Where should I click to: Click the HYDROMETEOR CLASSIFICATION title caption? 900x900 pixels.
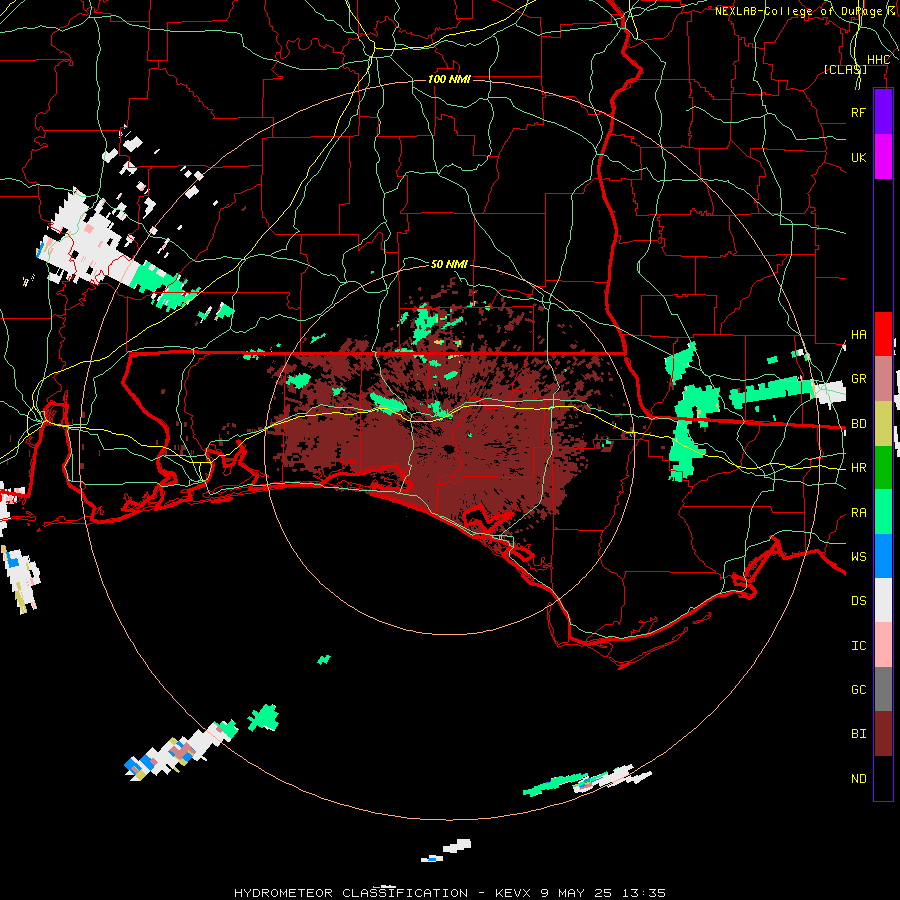449,893
